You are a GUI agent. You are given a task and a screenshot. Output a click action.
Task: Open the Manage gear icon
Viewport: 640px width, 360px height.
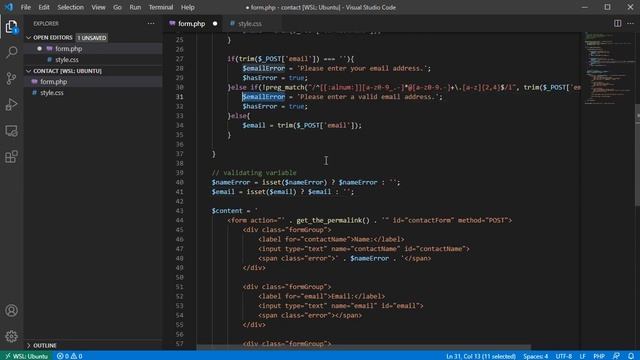[11, 336]
